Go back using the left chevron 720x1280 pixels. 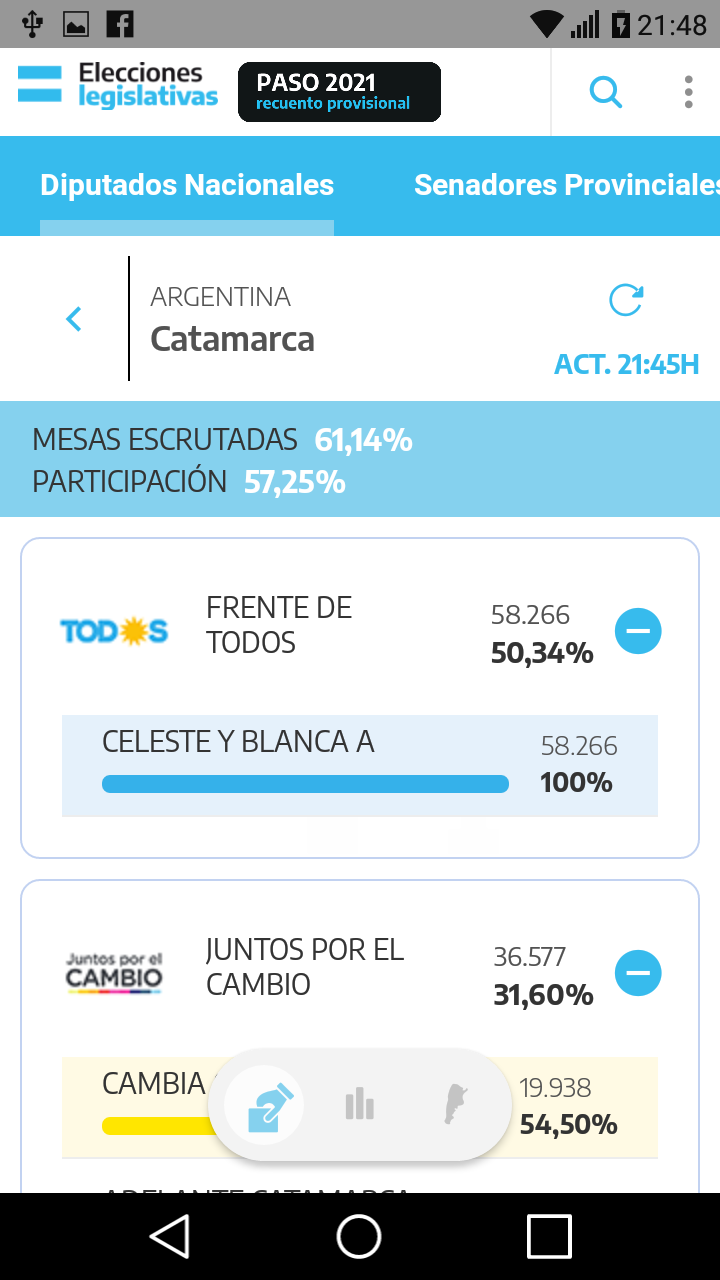[73, 319]
